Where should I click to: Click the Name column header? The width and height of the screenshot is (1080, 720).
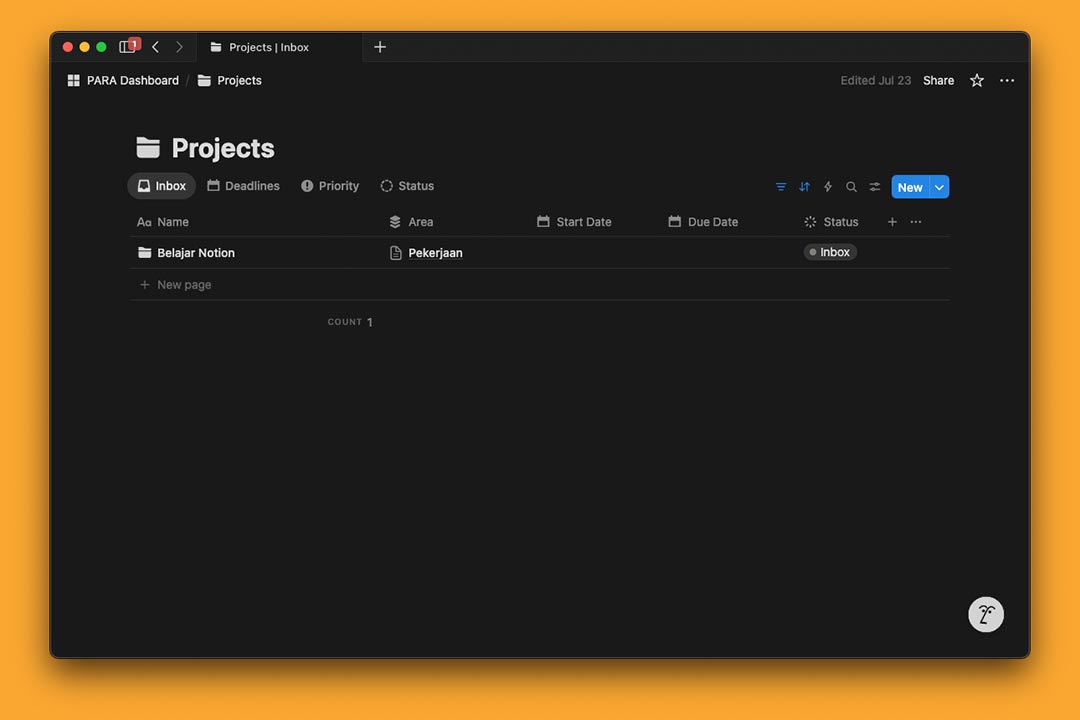pyautogui.click(x=163, y=222)
